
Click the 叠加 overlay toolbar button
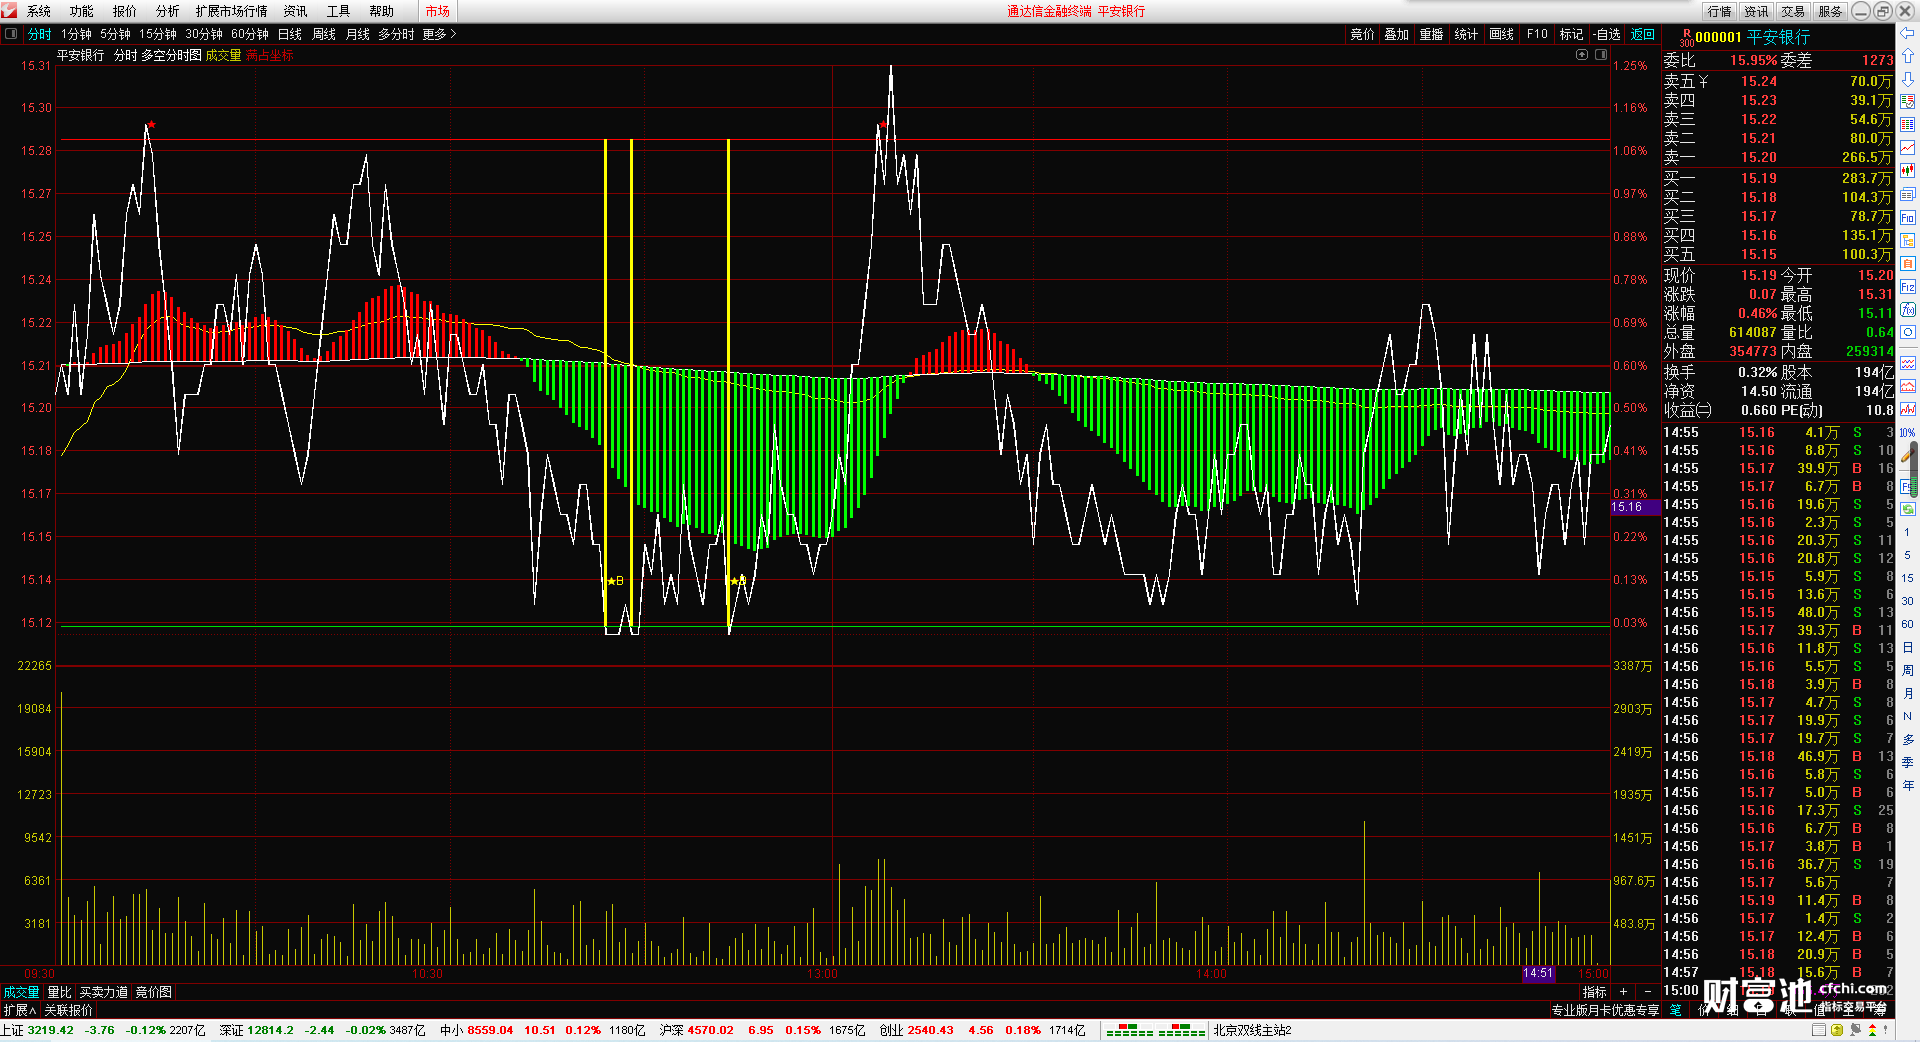pyautogui.click(x=1396, y=34)
